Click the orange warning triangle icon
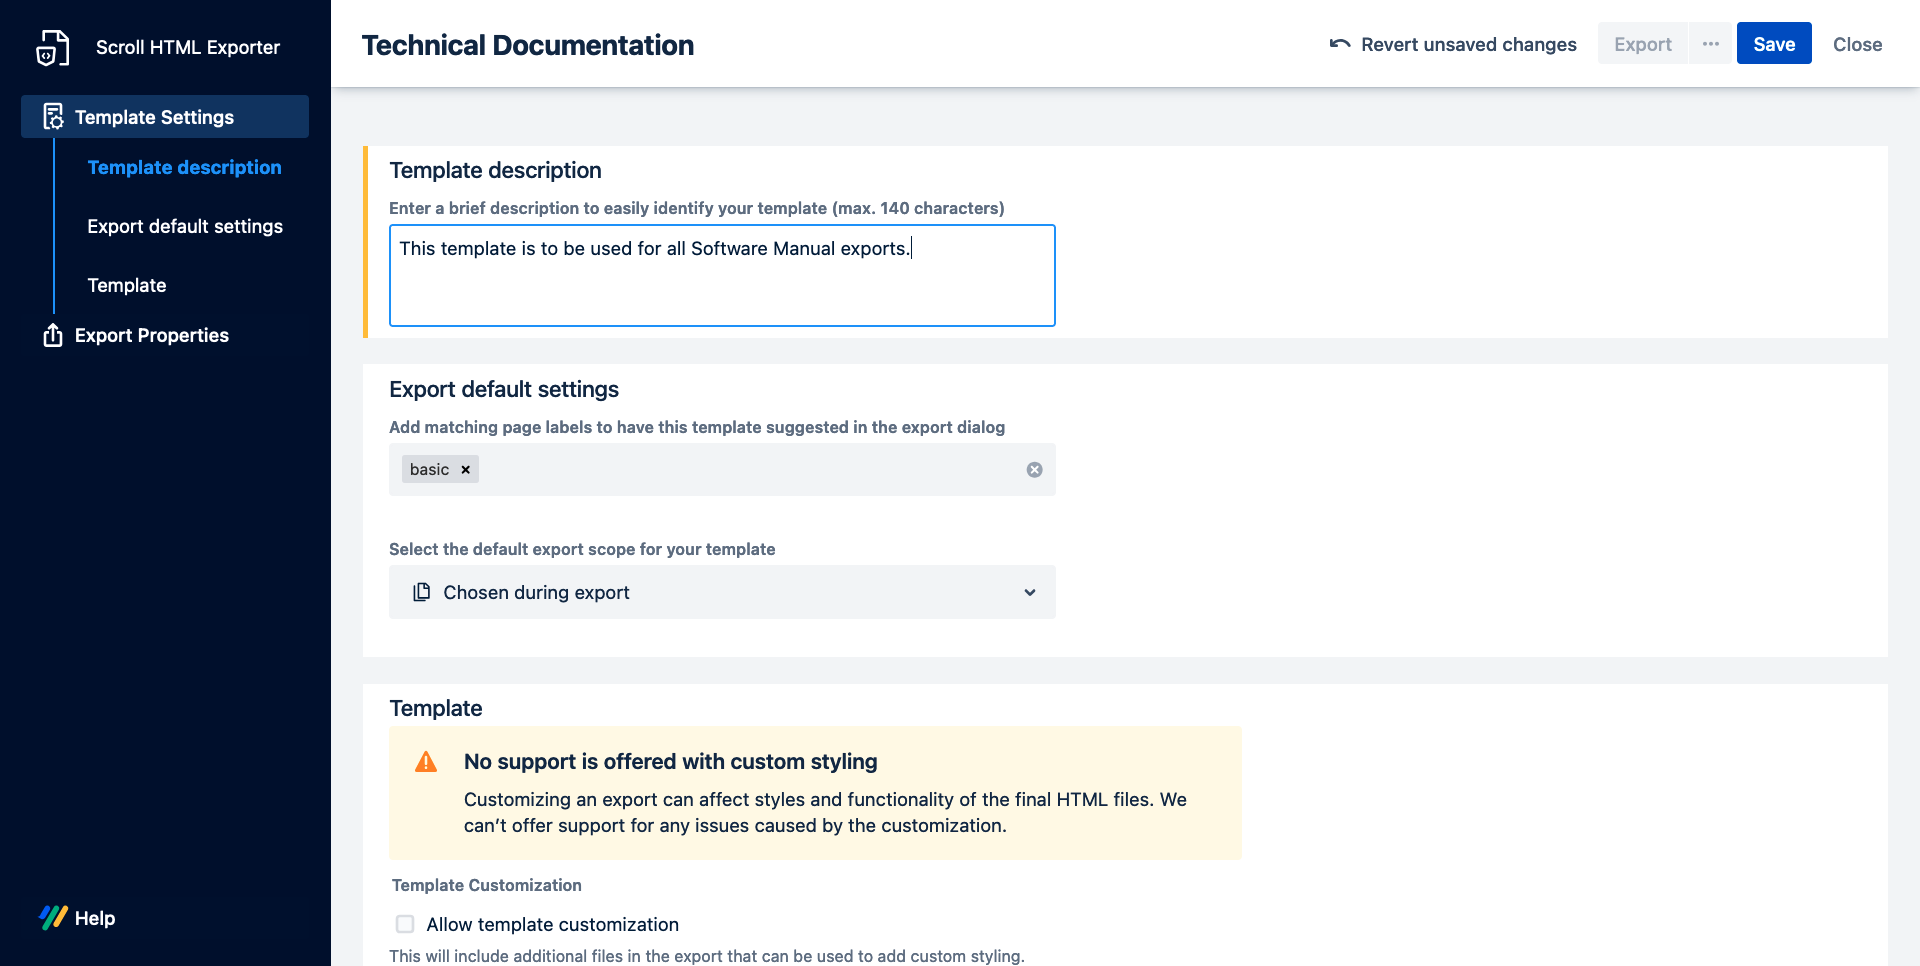Image resolution: width=1920 pixels, height=966 pixels. click(426, 762)
